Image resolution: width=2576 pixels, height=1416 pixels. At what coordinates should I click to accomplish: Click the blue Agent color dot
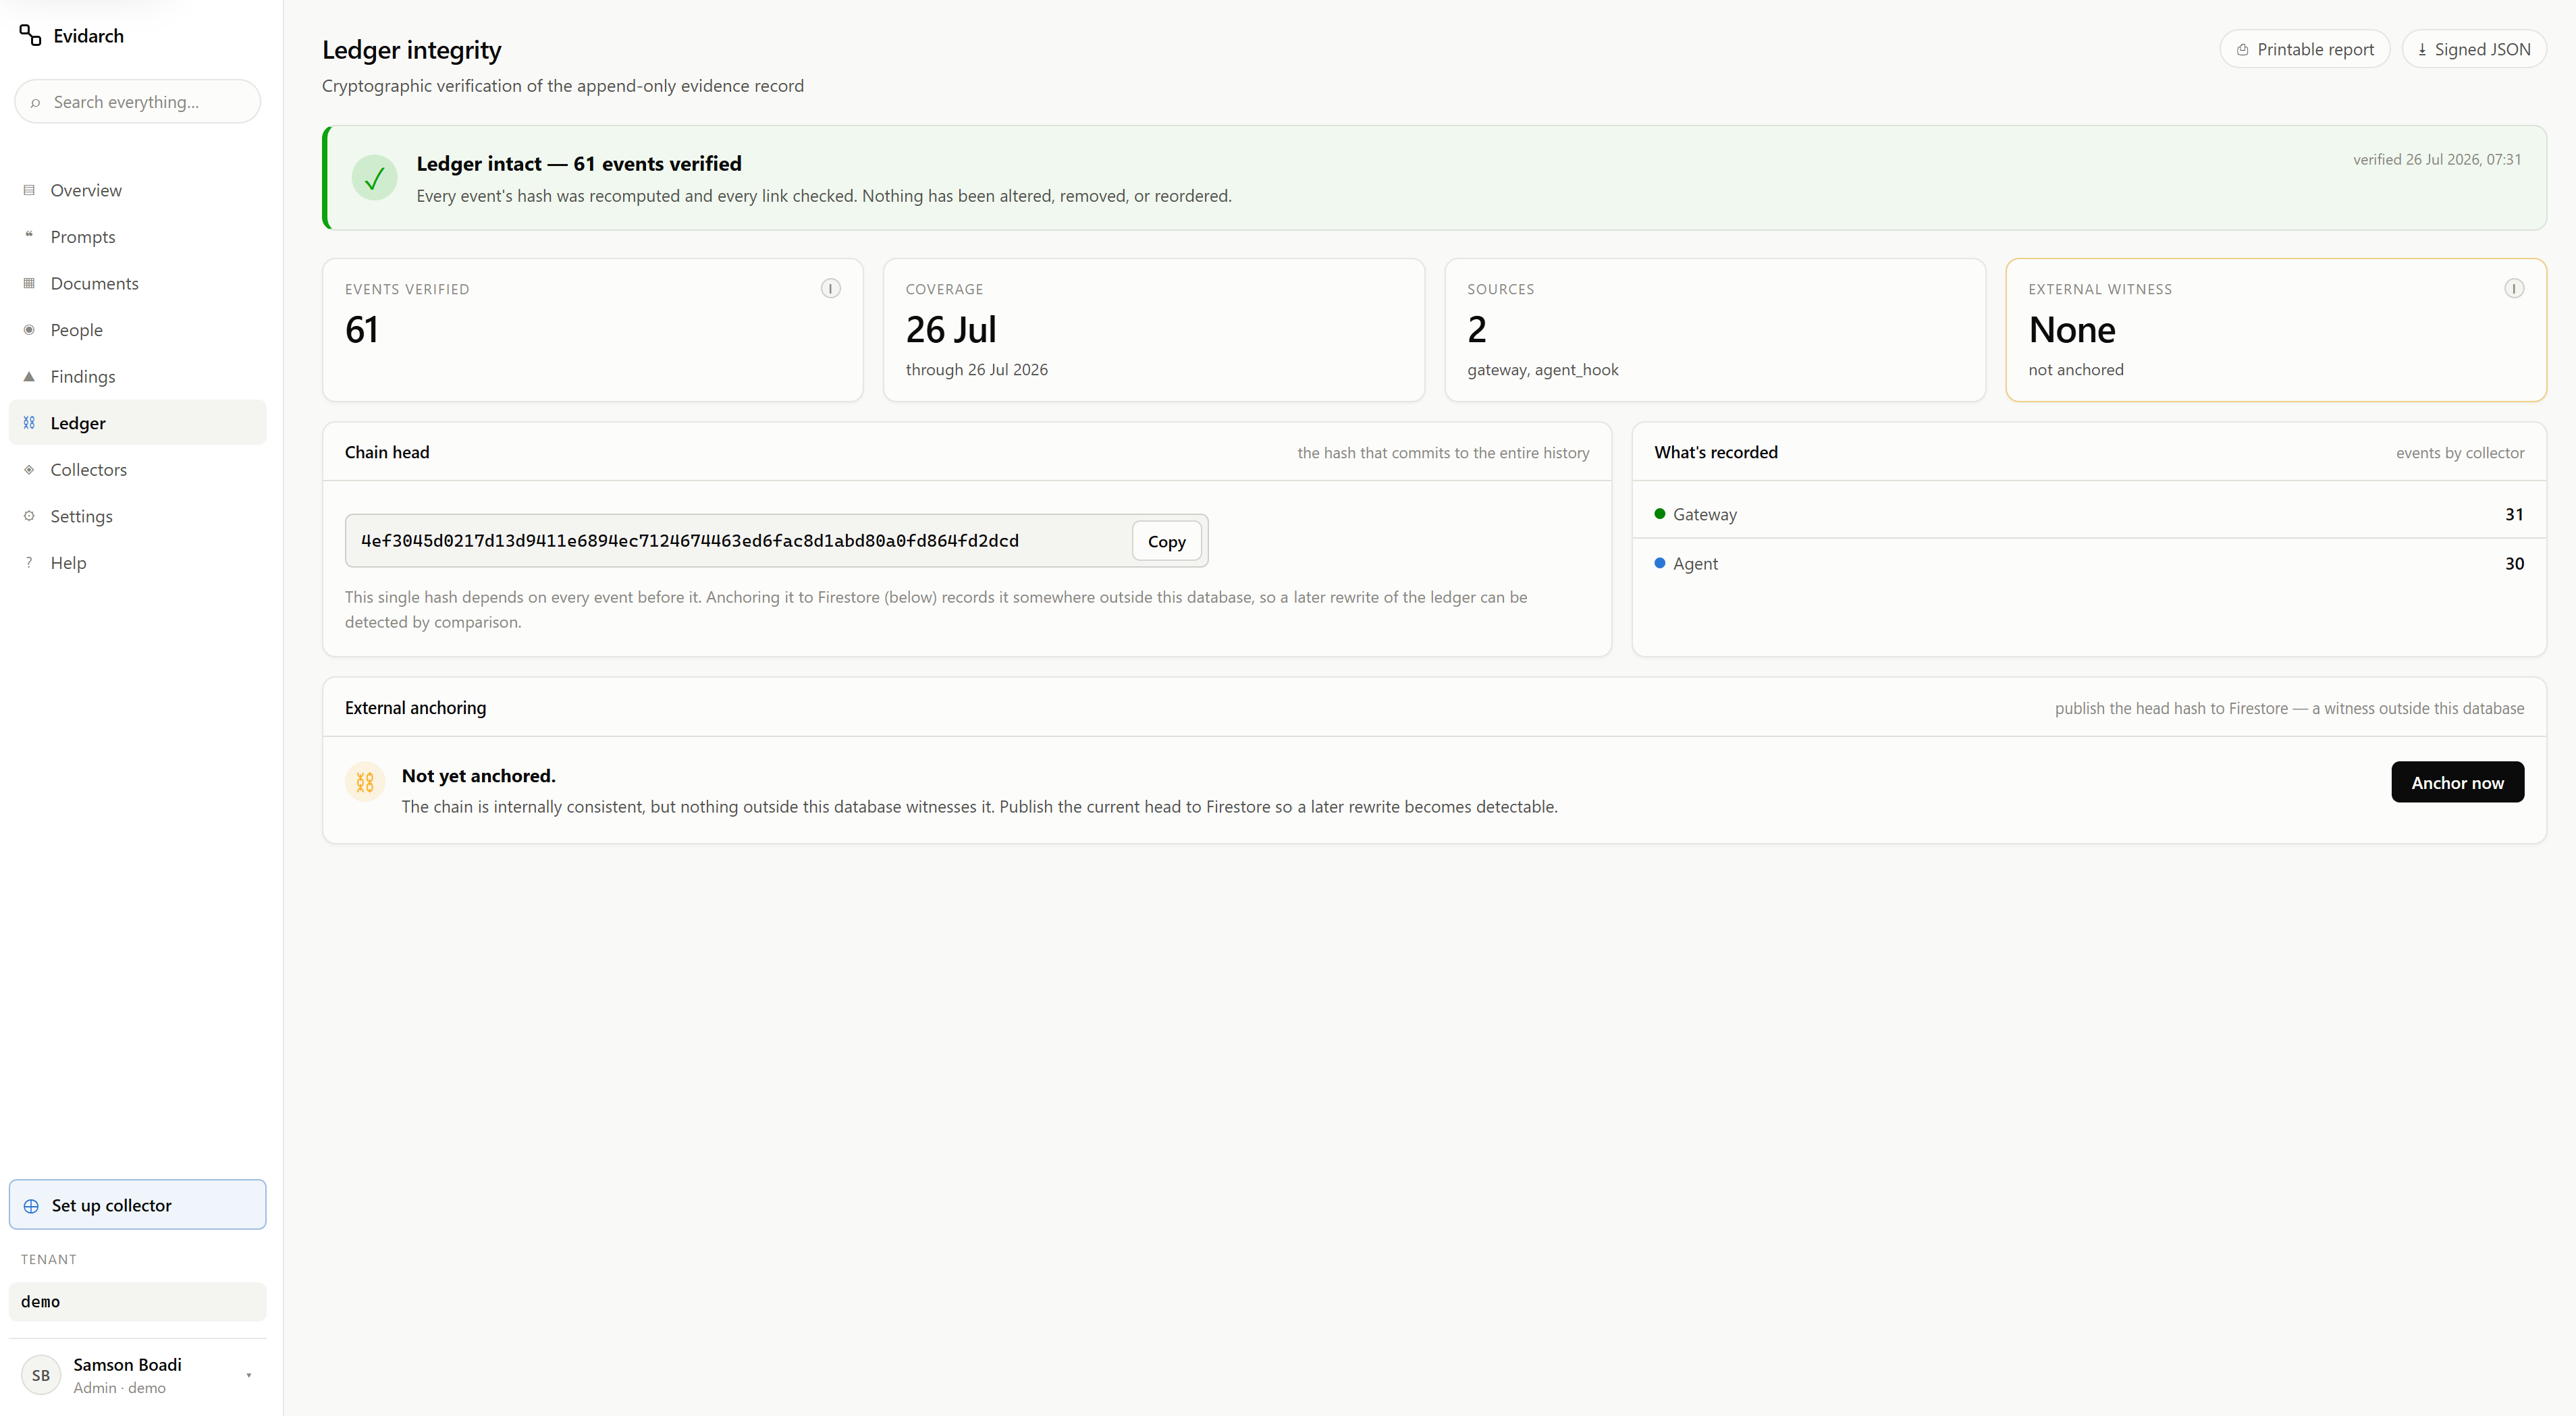1660,563
